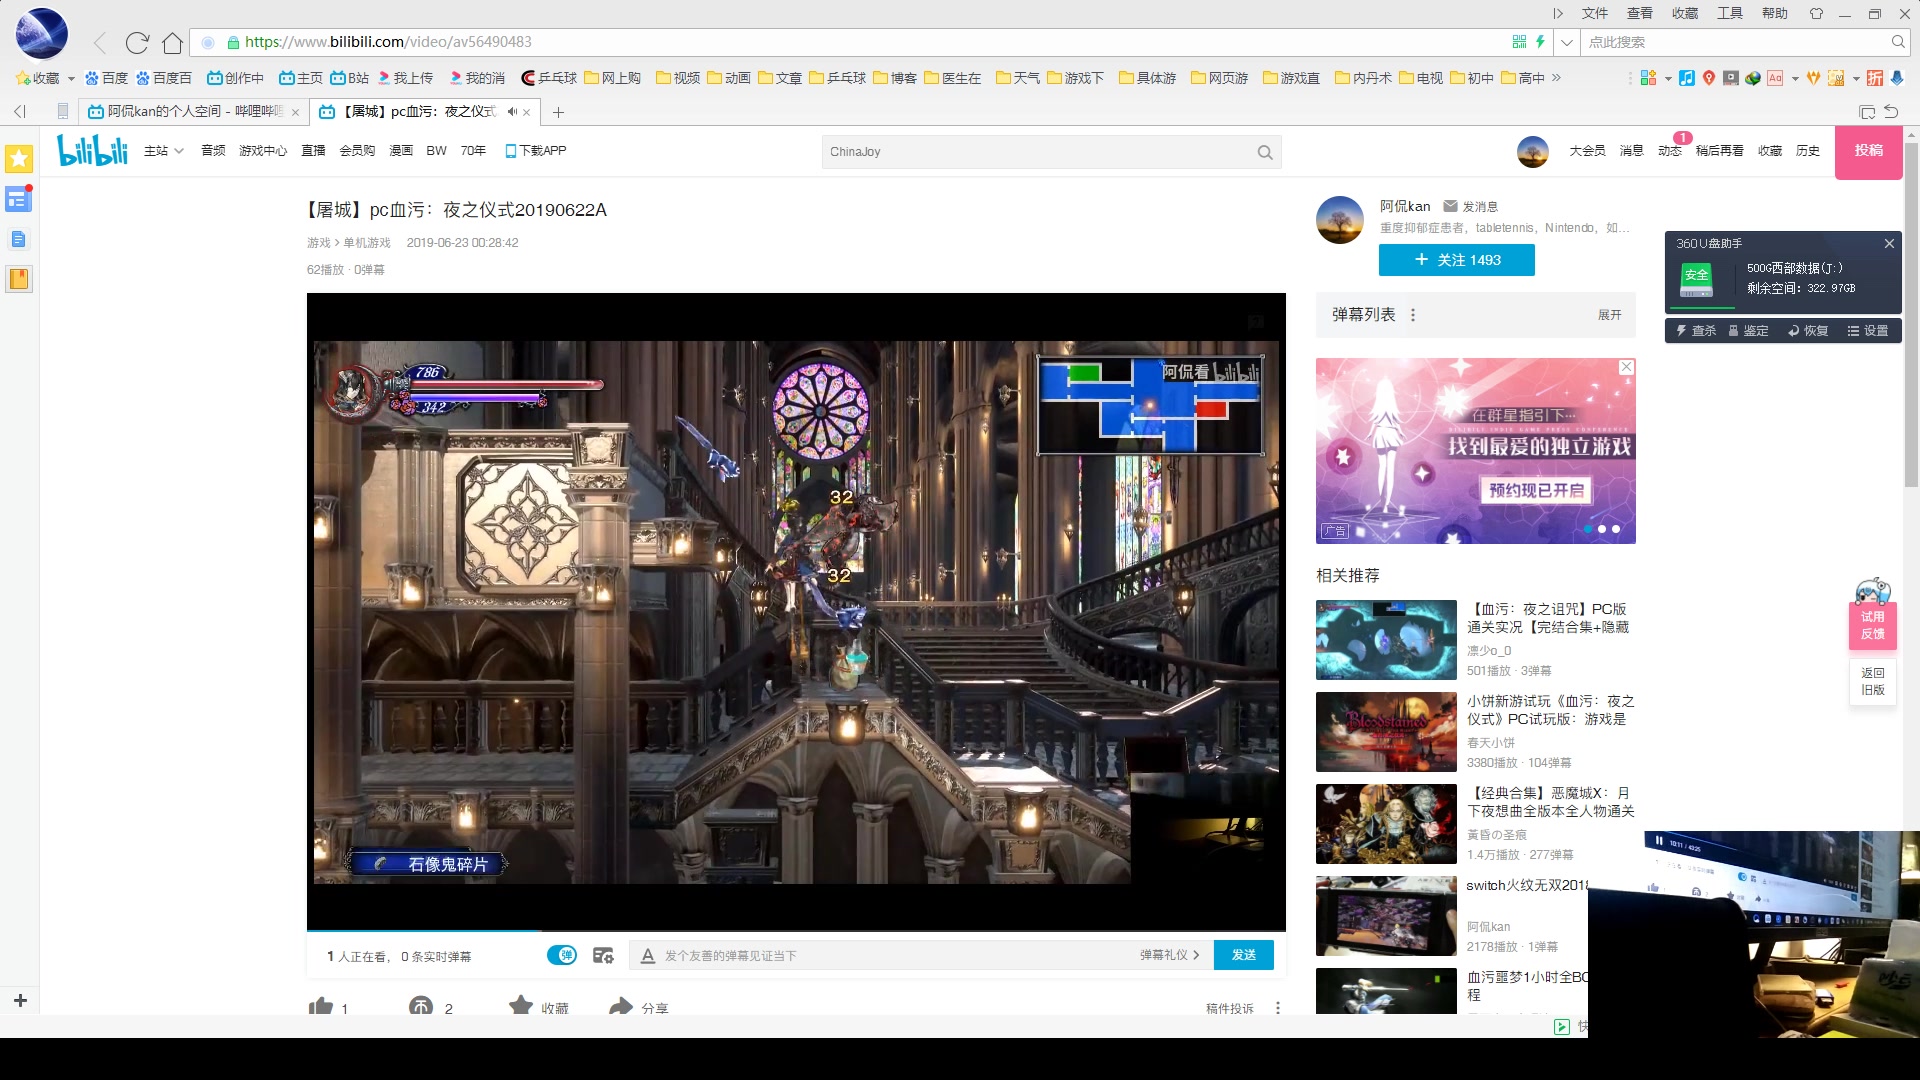The image size is (1920, 1080).
Task: Open the 工具 browser menu
Action: pos(1729,13)
